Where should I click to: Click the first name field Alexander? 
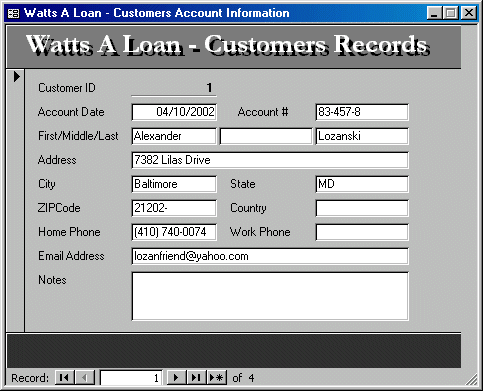[x=174, y=136]
